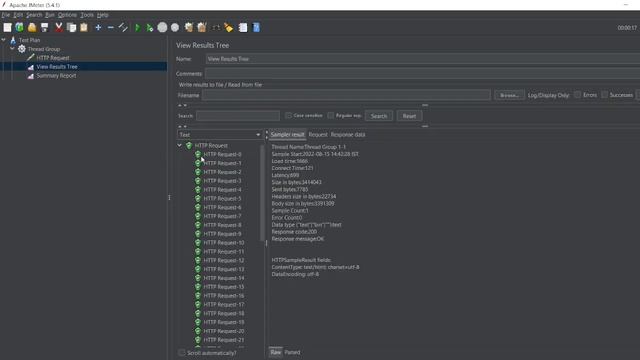Click the Search button beside Regular exp.
Screen dimensions: 640x360
[x=379, y=116]
